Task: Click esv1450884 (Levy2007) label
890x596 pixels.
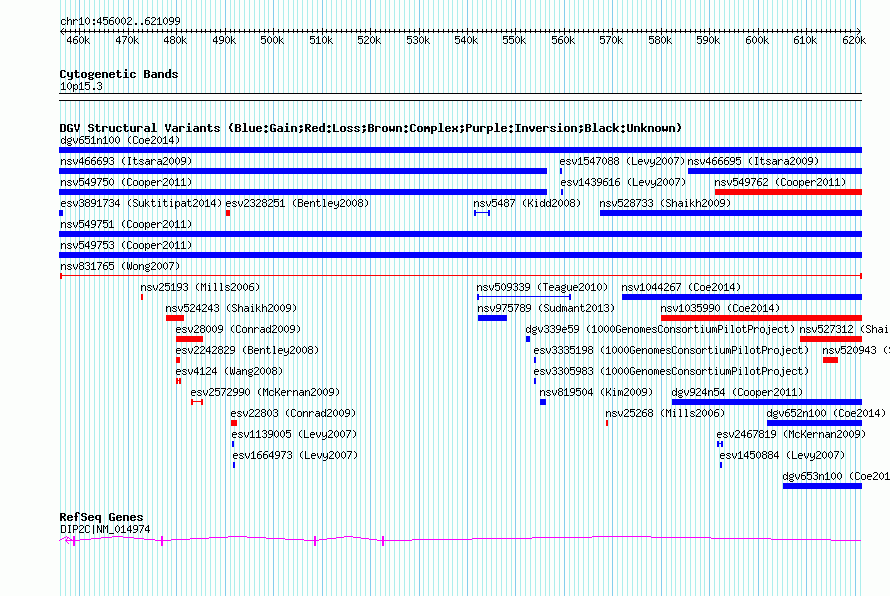Action: pos(782,455)
